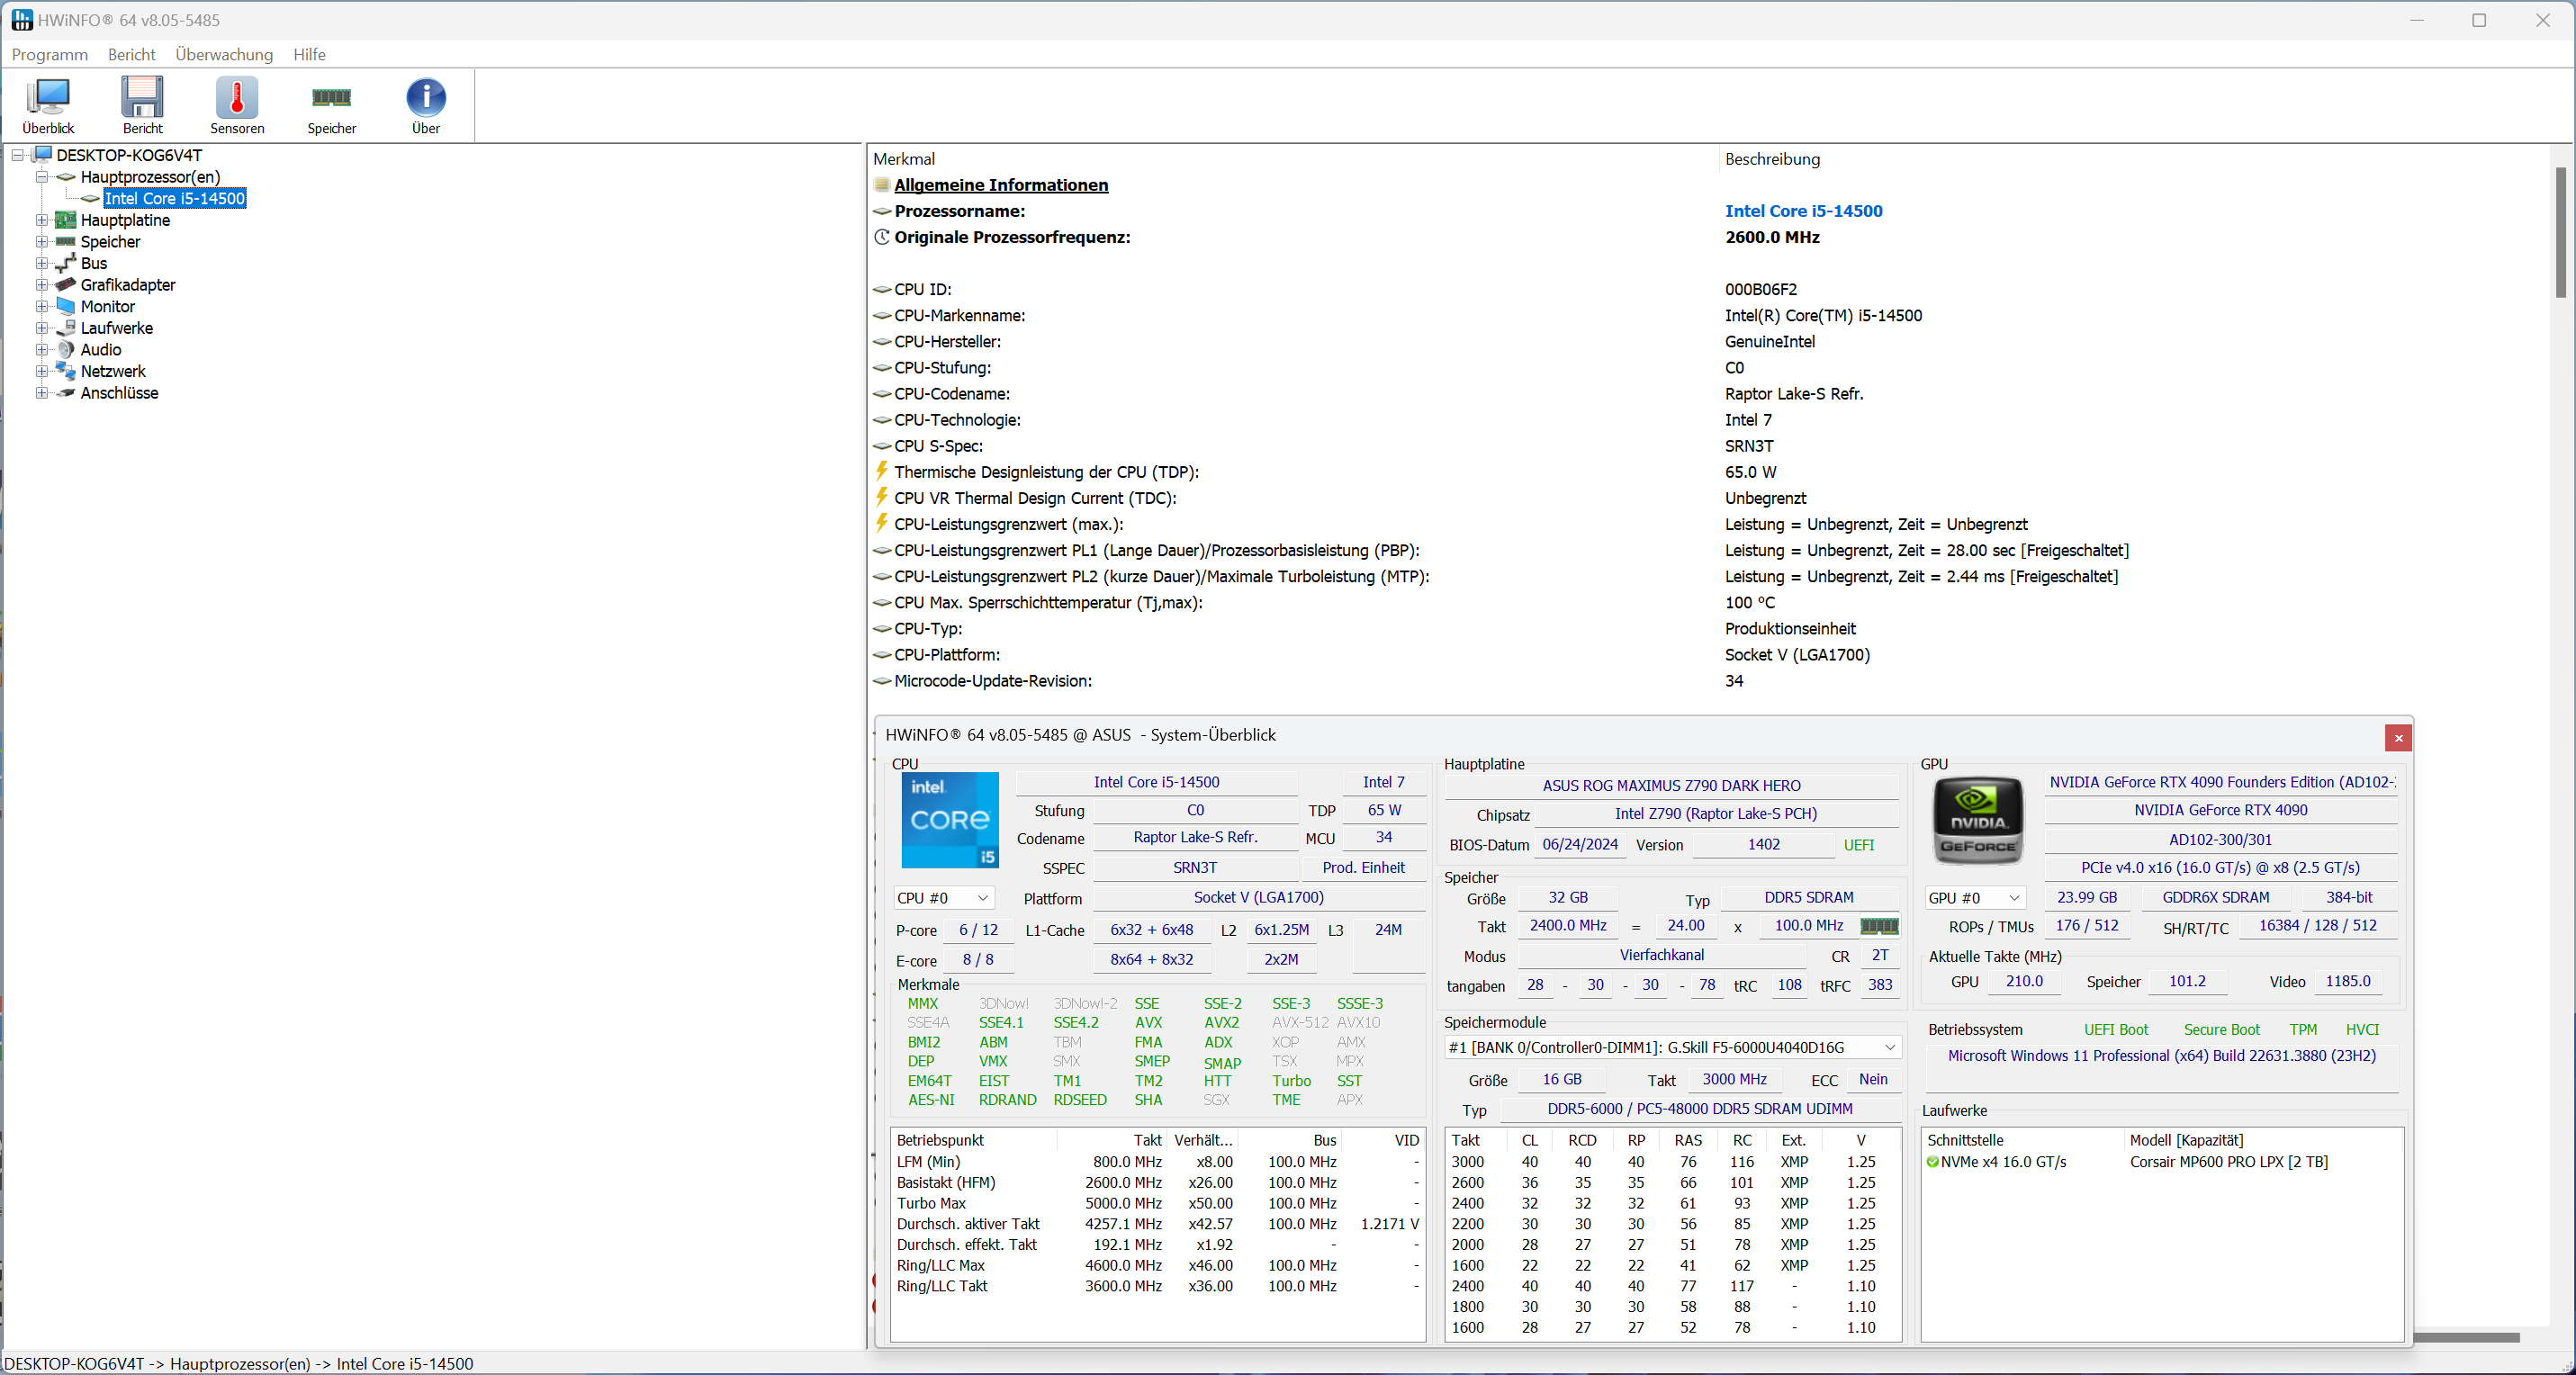Click the Hauptplatine motherboard icon in tree
Image resolution: width=2576 pixels, height=1375 pixels.
pos(66,220)
